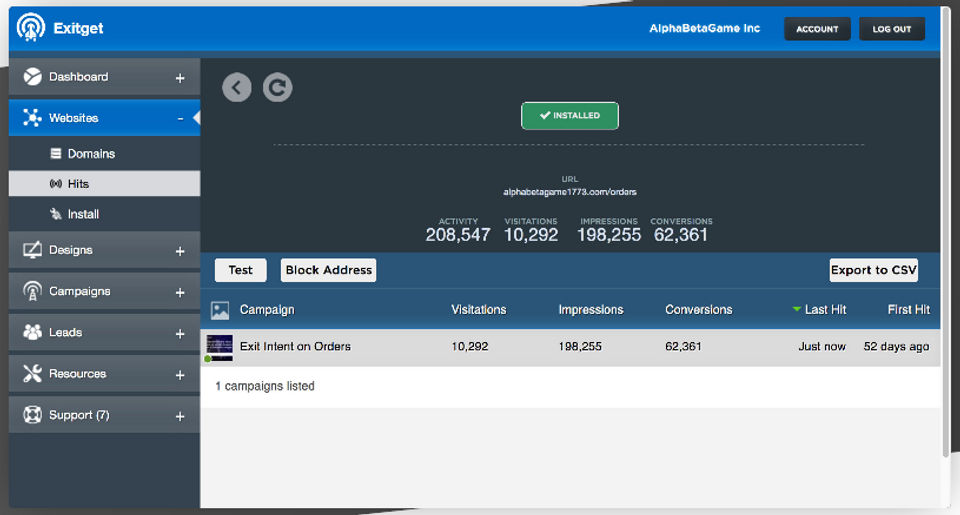Open the Support (7) menu item
This screenshot has height=515, width=960.
104,415
